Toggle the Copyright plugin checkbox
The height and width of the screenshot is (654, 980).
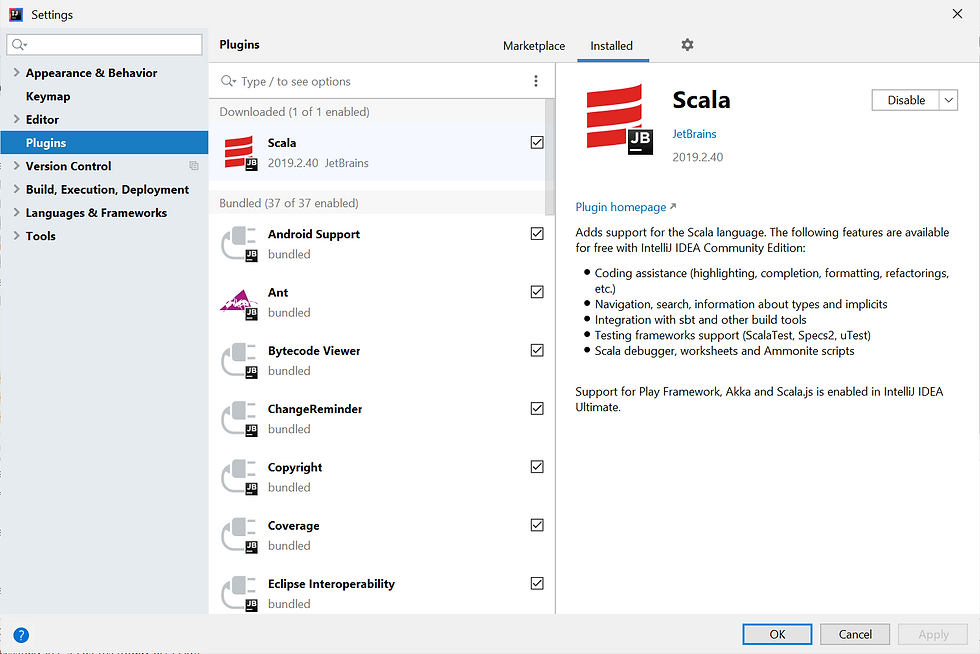(x=537, y=467)
